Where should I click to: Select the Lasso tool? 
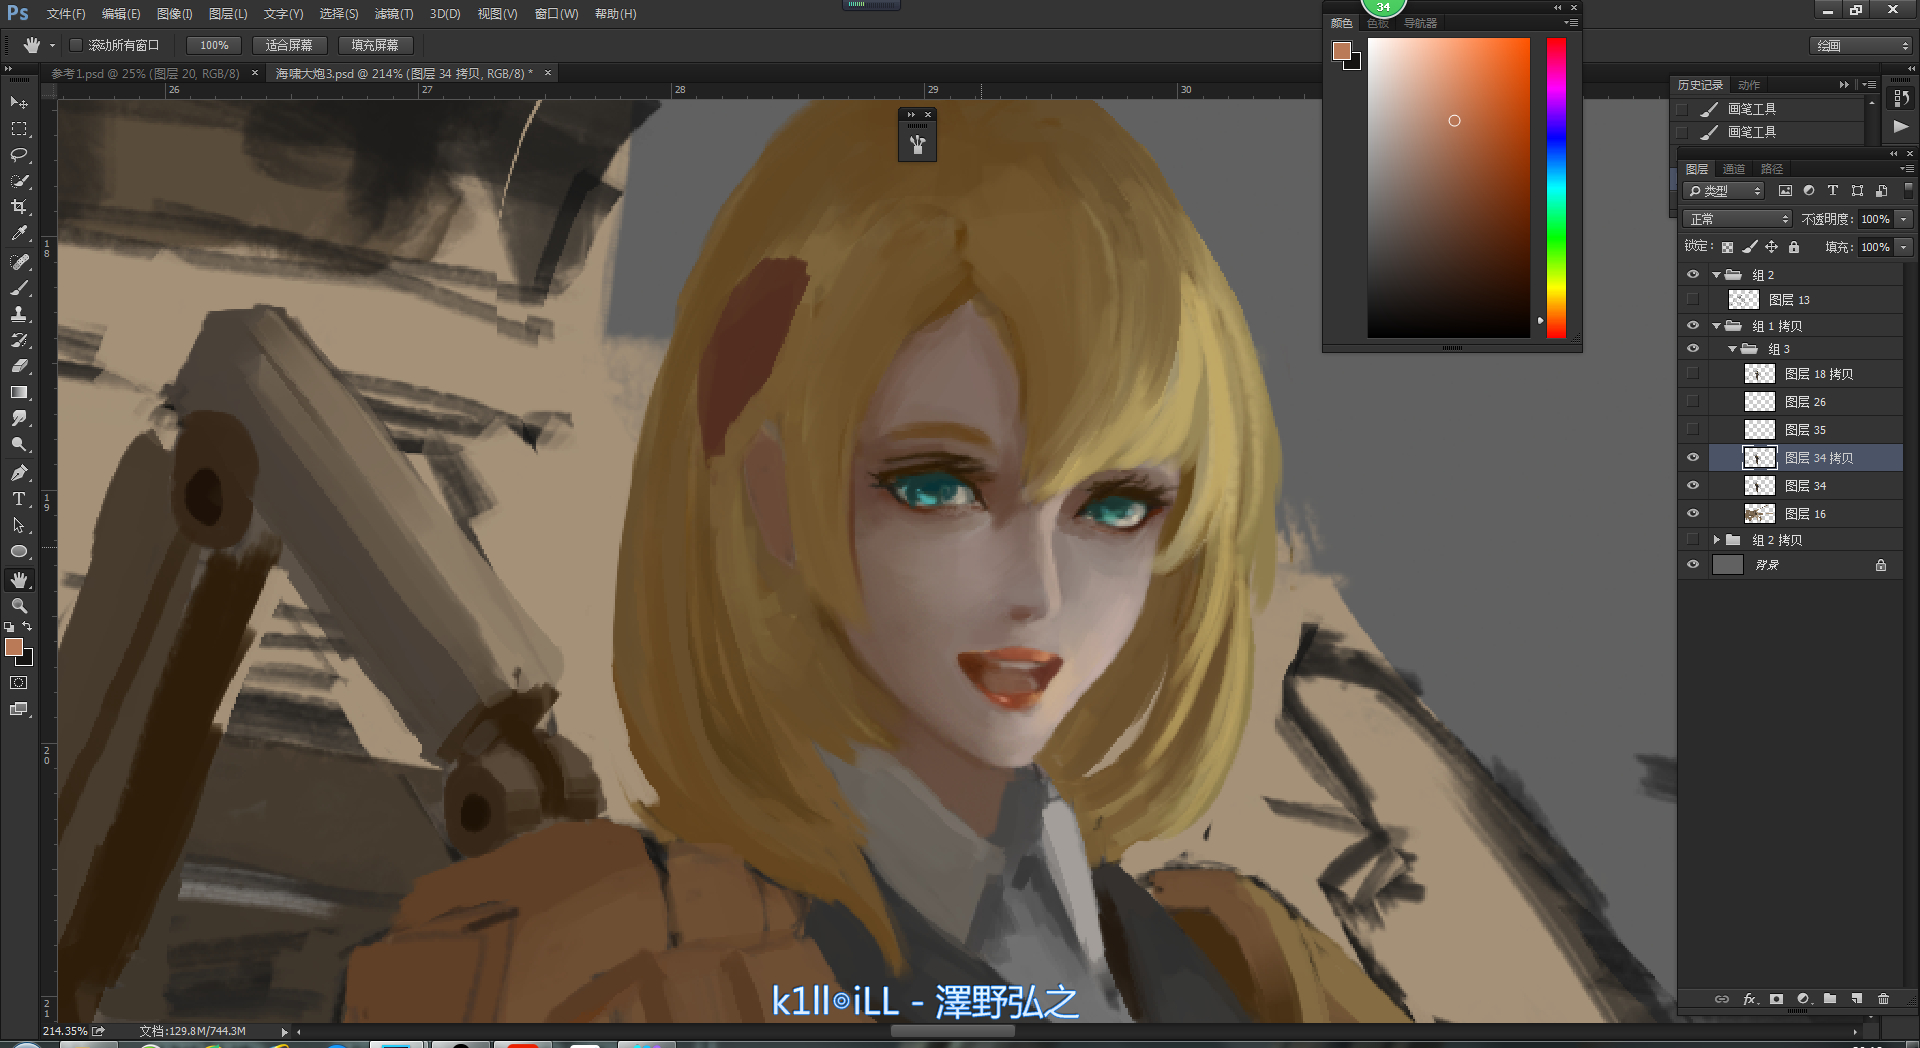tap(19, 155)
